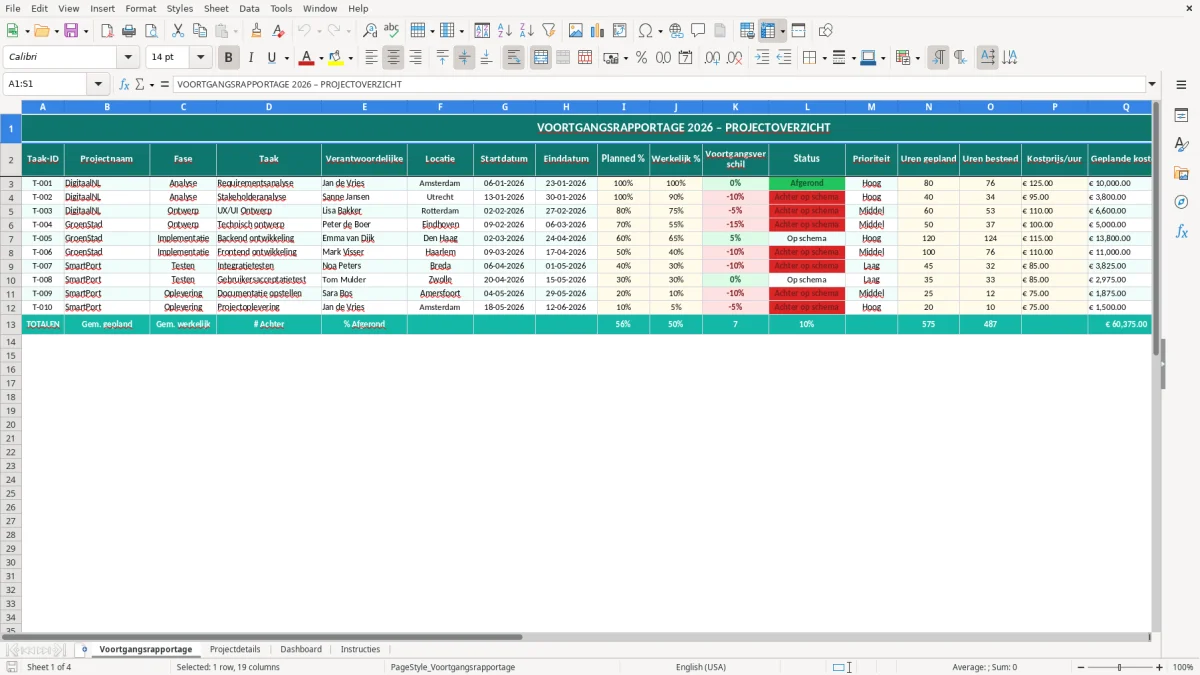Image resolution: width=1200 pixels, height=675 pixels.
Task: Click Insert Chart icon
Action: coord(598,31)
